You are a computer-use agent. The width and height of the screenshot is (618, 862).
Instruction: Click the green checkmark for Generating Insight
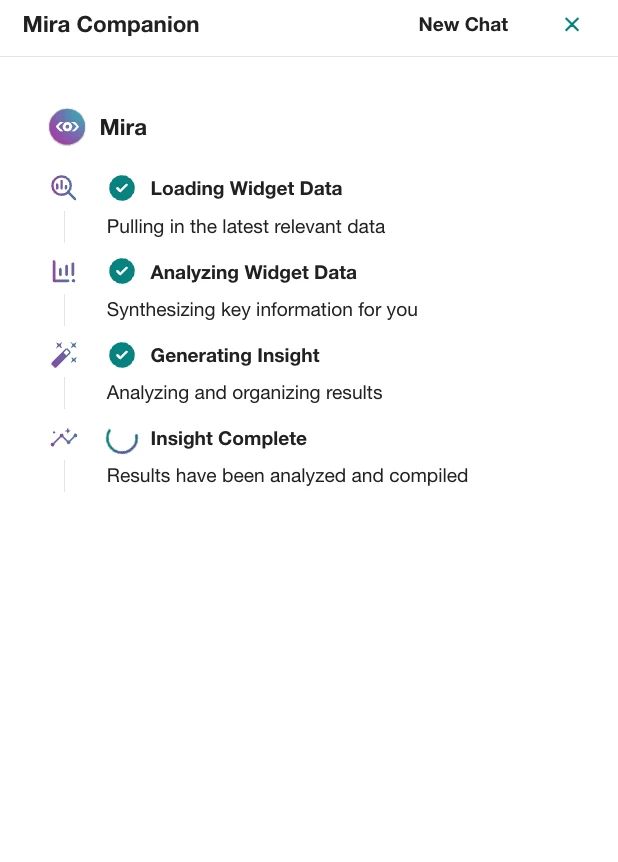coord(122,355)
